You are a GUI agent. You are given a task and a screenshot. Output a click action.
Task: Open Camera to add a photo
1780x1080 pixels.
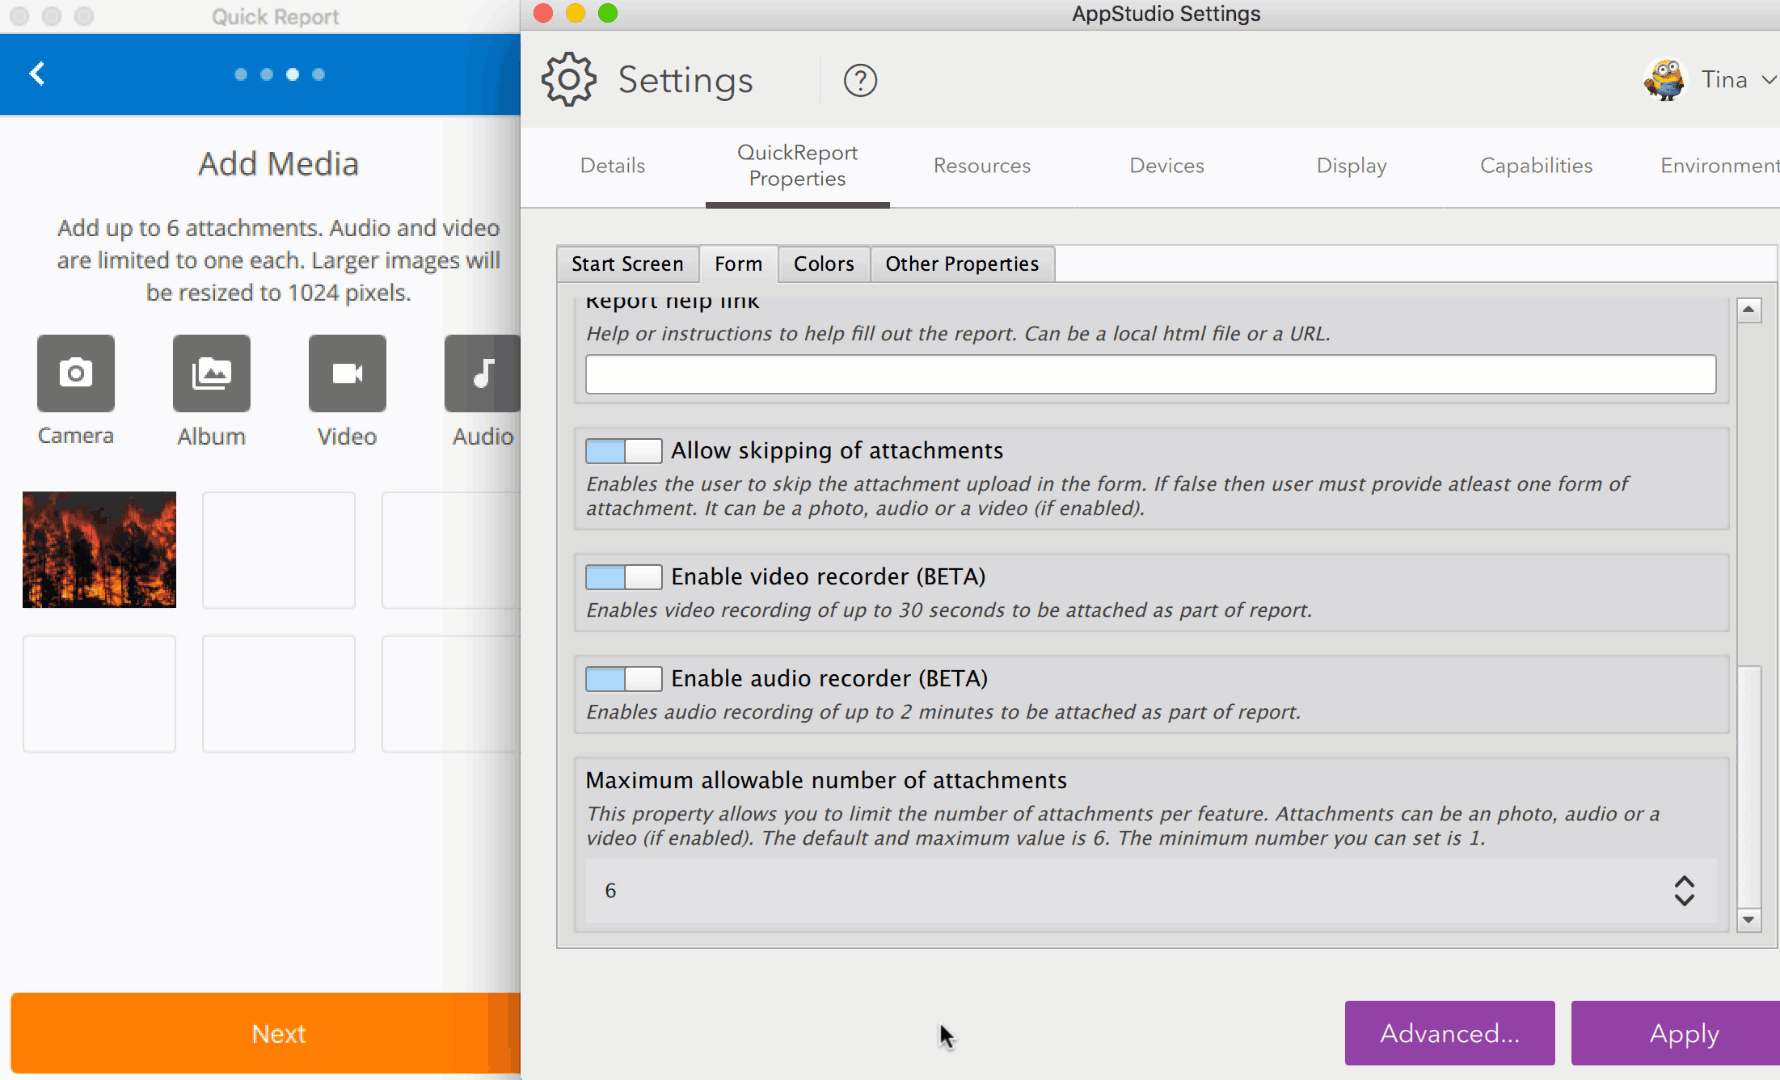click(x=76, y=373)
